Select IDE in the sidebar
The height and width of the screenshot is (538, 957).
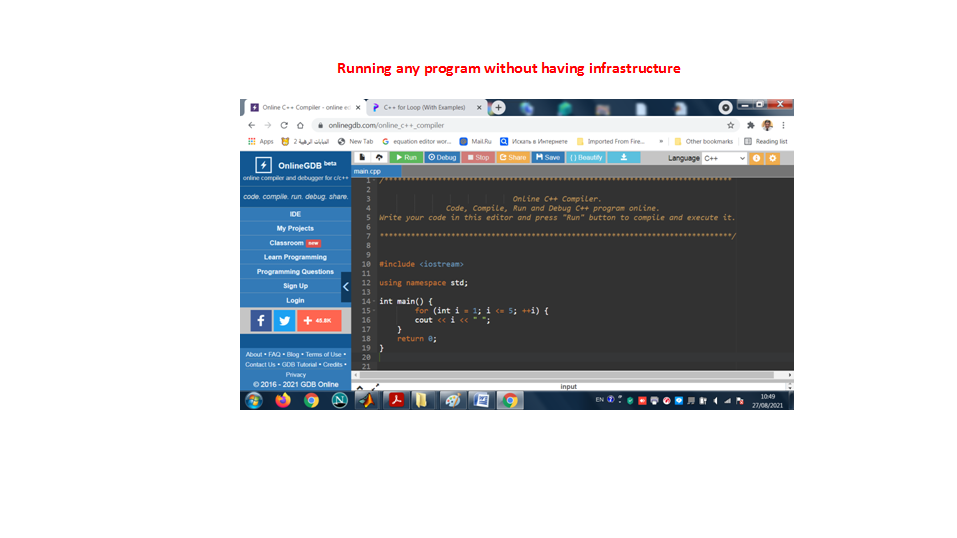[x=295, y=214]
